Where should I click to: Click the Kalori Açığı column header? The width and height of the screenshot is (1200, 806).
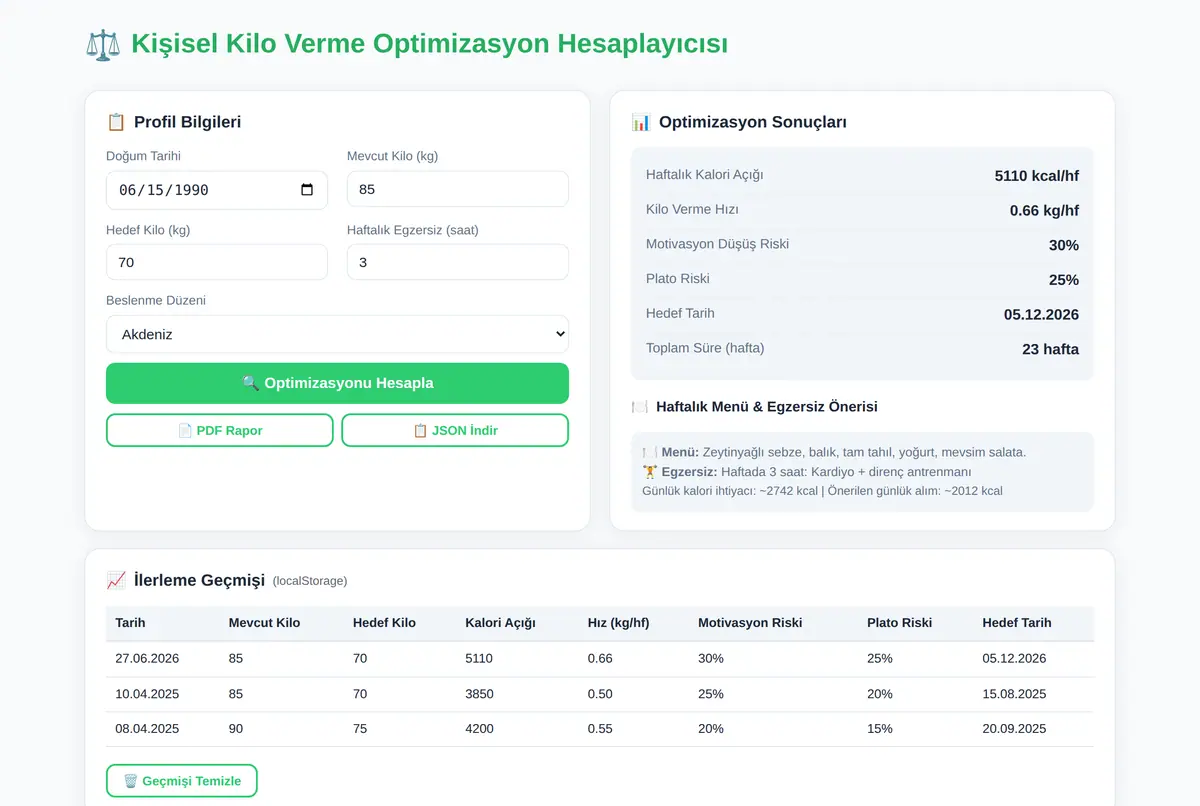tap(500, 622)
